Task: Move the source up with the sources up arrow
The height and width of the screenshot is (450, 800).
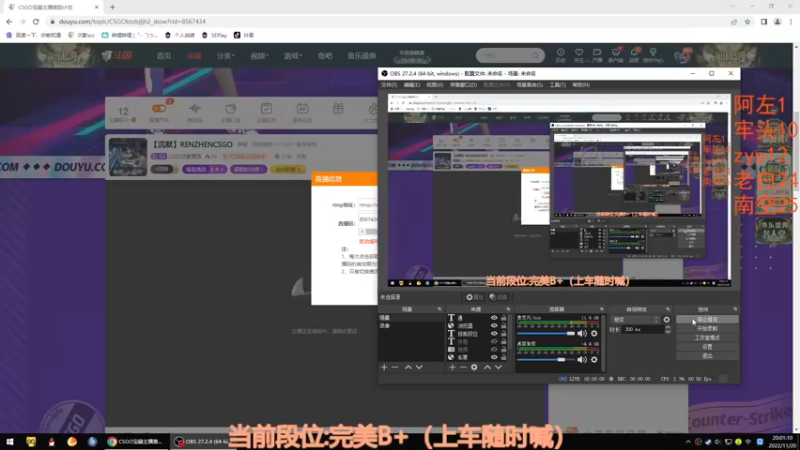Action: click(x=488, y=367)
